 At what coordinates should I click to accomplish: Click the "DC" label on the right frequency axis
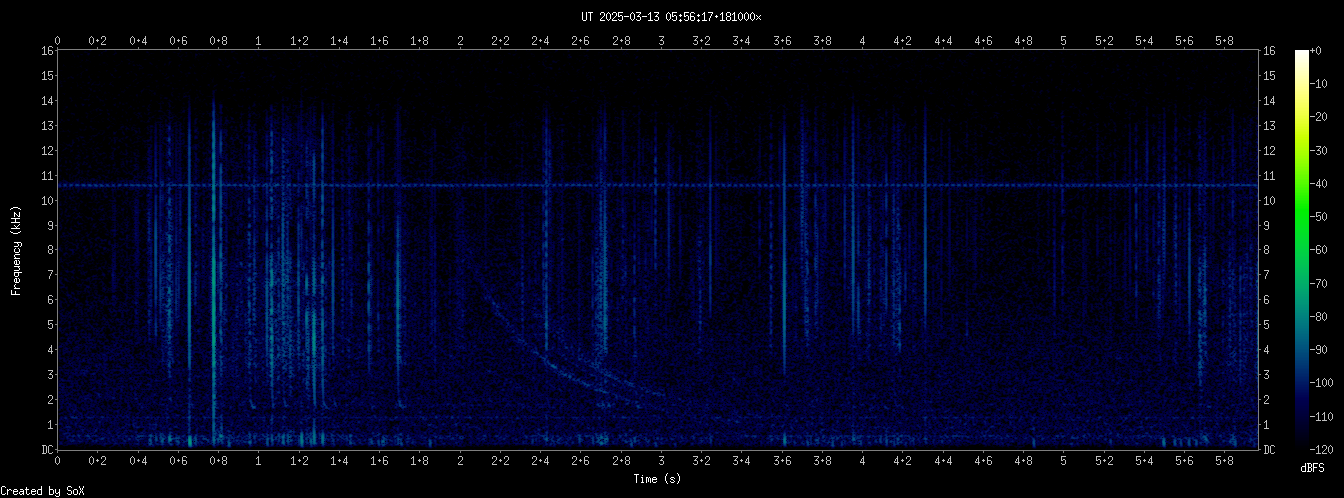point(1268,450)
